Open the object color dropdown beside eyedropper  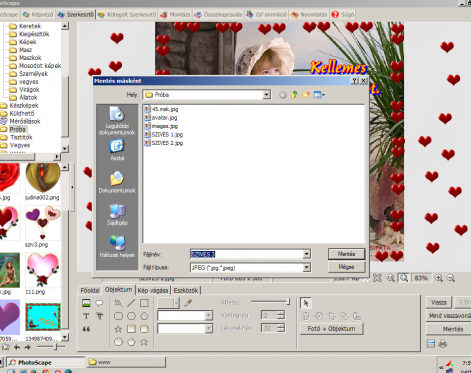point(176,303)
